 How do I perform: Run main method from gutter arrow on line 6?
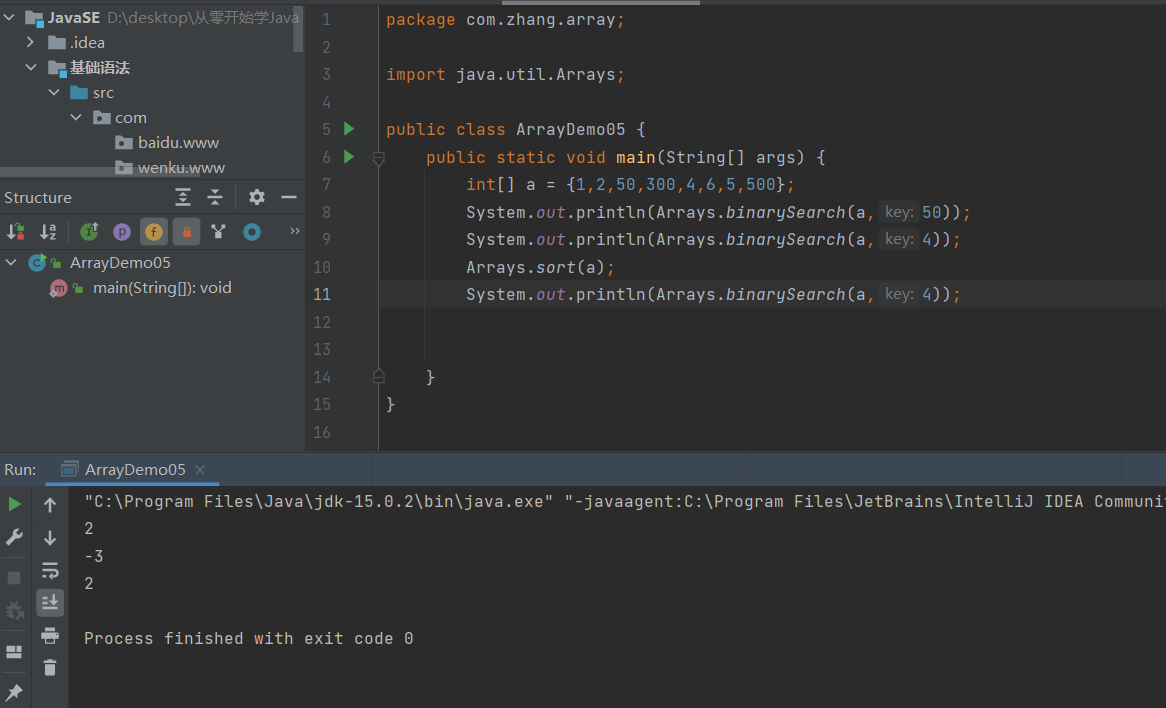pyautogui.click(x=349, y=157)
